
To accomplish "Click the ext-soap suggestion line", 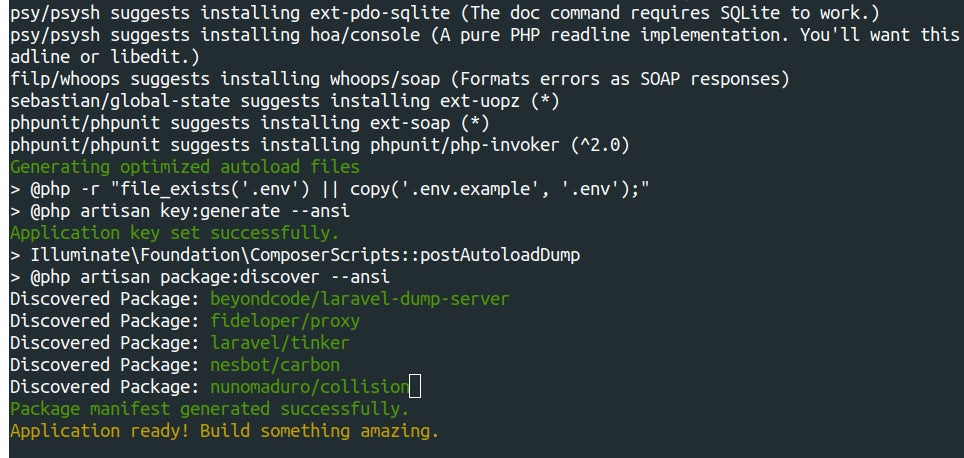I will [x=249, y=123].
